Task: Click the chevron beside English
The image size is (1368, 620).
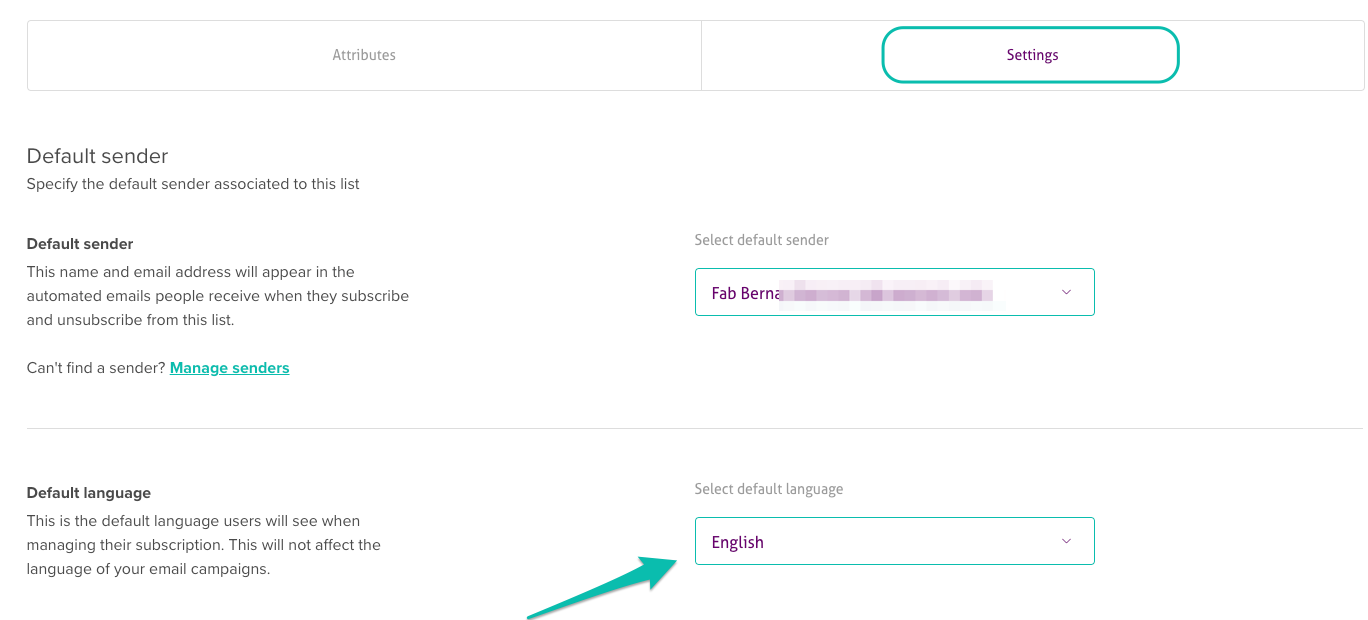Action: point(1066,541)
